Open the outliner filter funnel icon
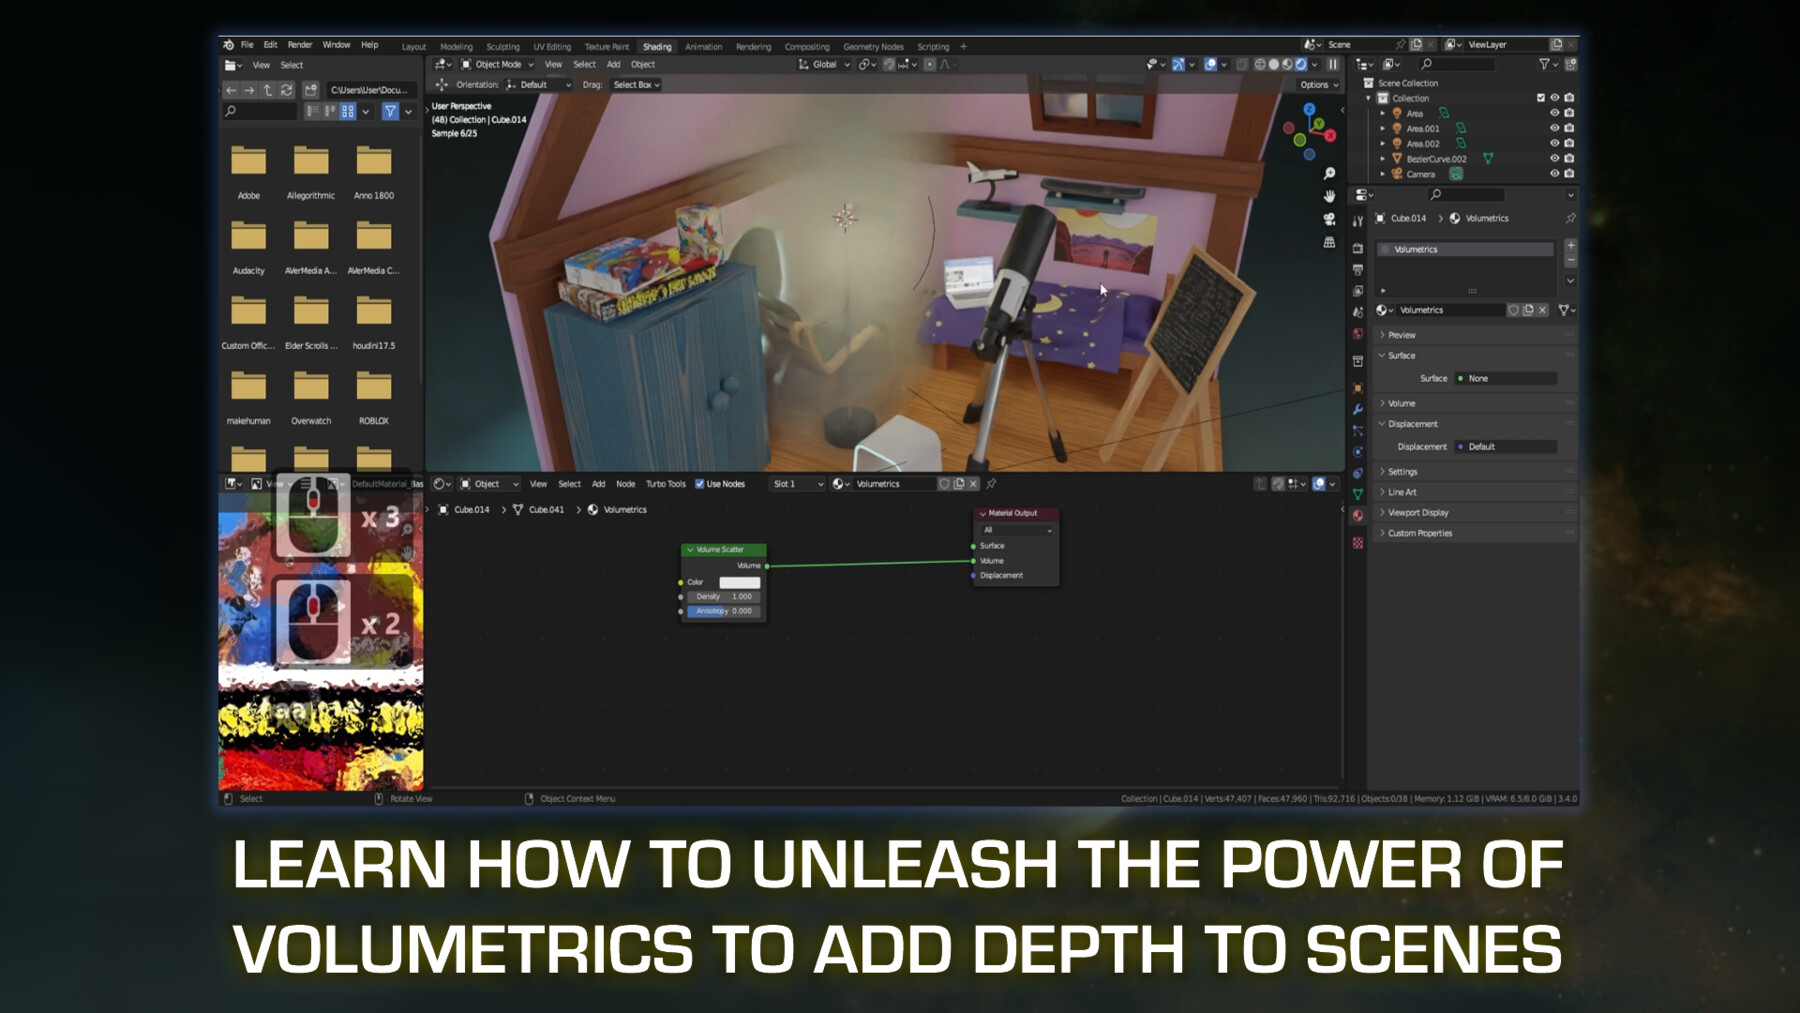The width and height of the screenshot is (1800, 1013). click(1545, 64)
